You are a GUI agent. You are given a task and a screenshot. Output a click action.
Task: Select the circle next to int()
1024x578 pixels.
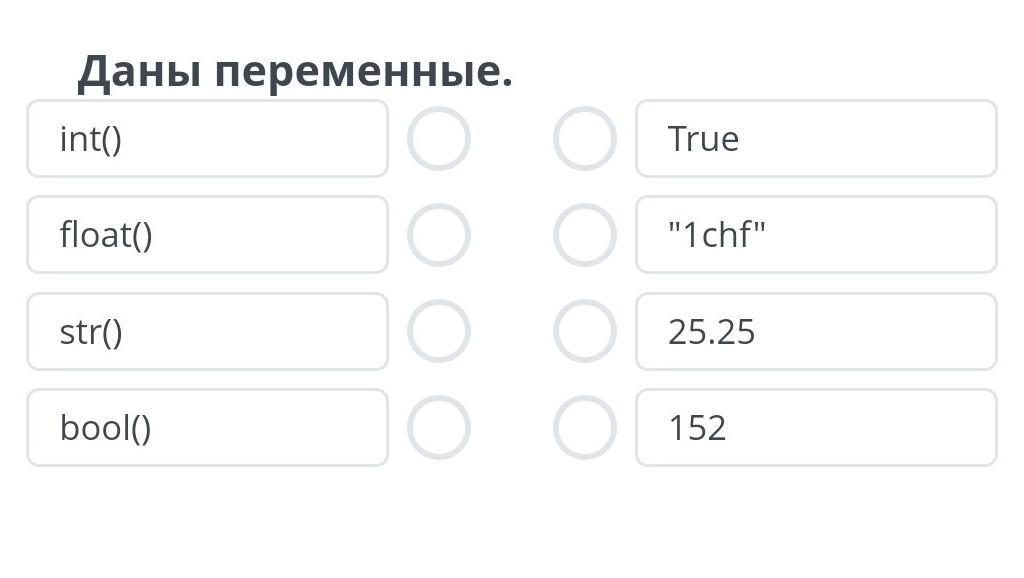click(x=438, y=139)
